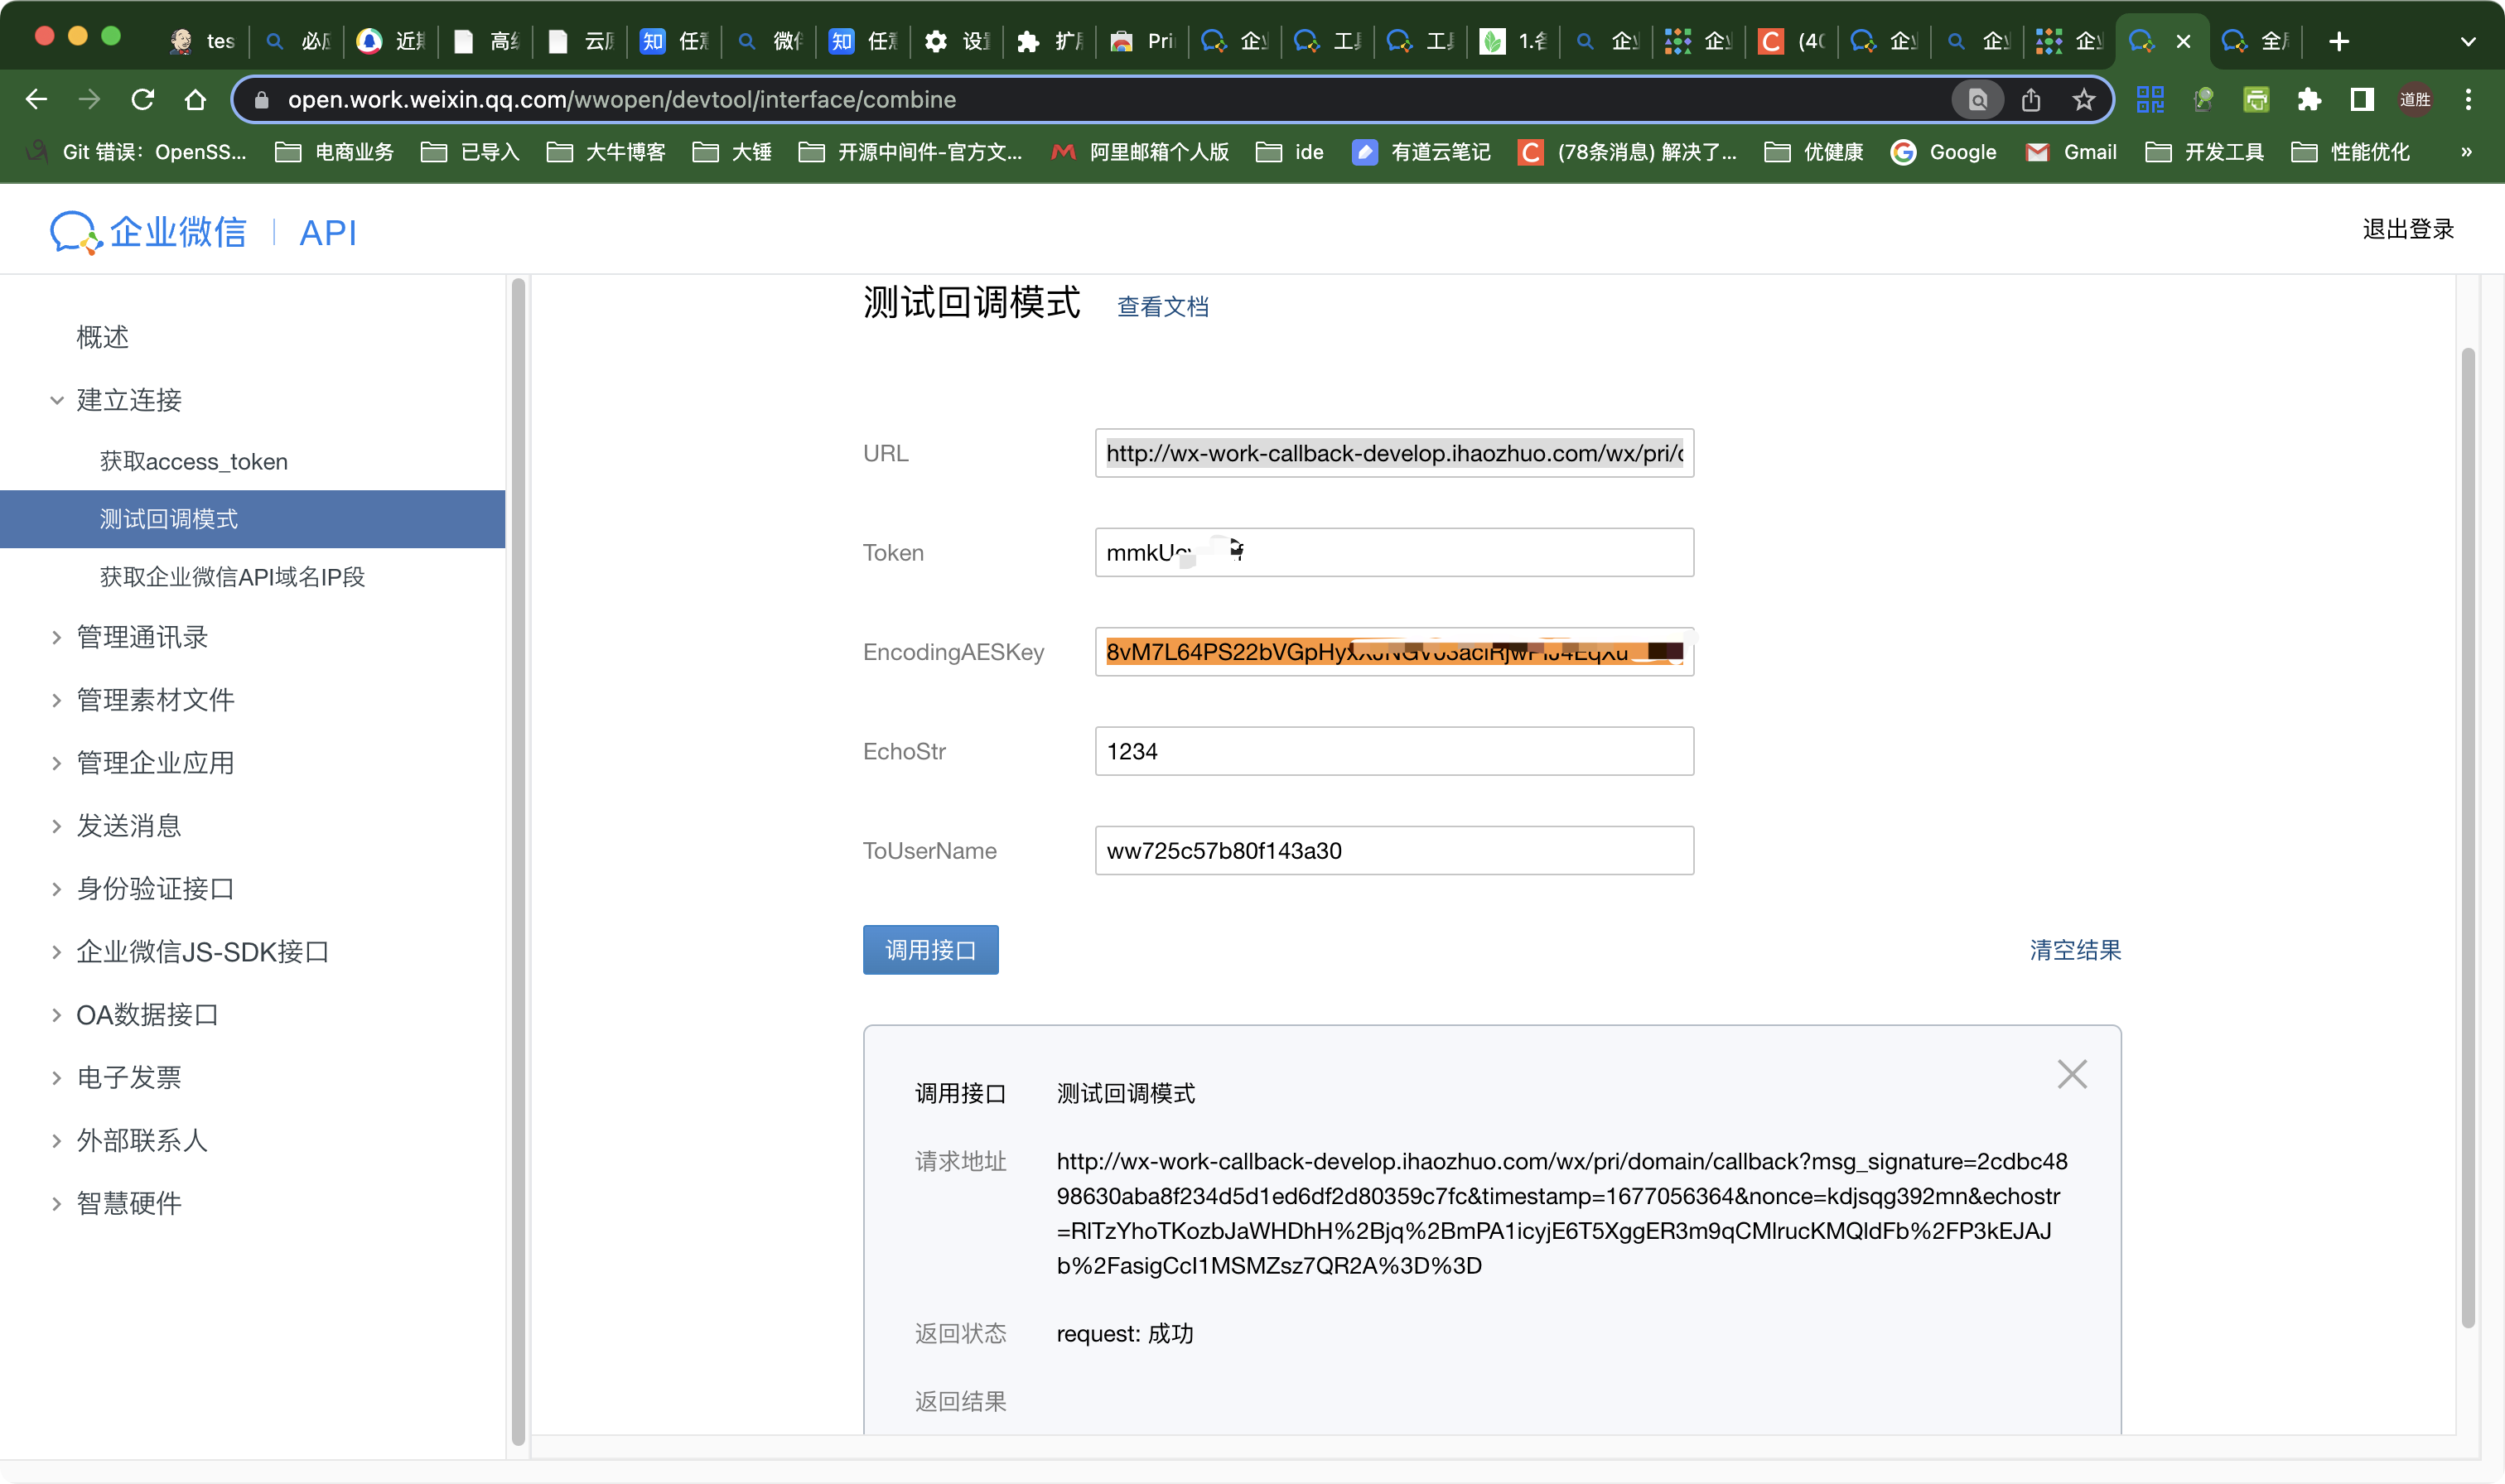Image resolution: width=2505 pixels, height=1484 pixels.
Task: Open the 查看文档 link
Action: [x=1162, y=307]
